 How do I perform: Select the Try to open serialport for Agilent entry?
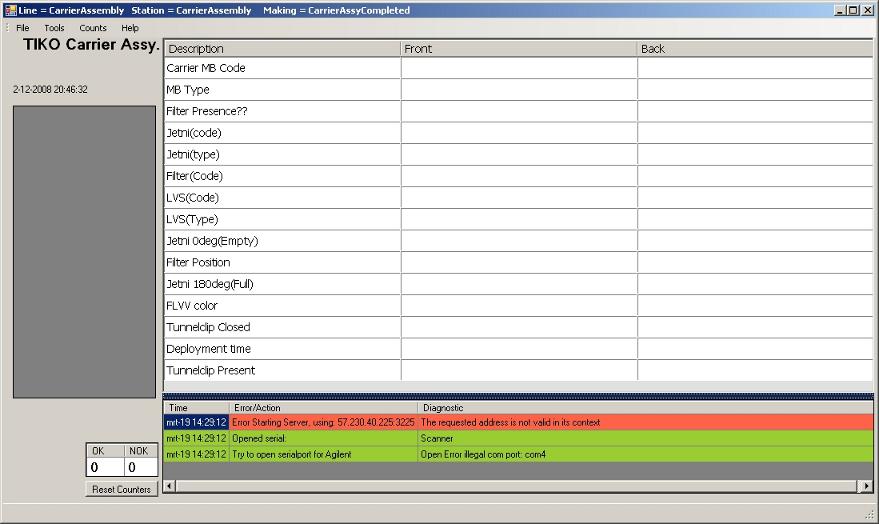[x=519, y=454]
